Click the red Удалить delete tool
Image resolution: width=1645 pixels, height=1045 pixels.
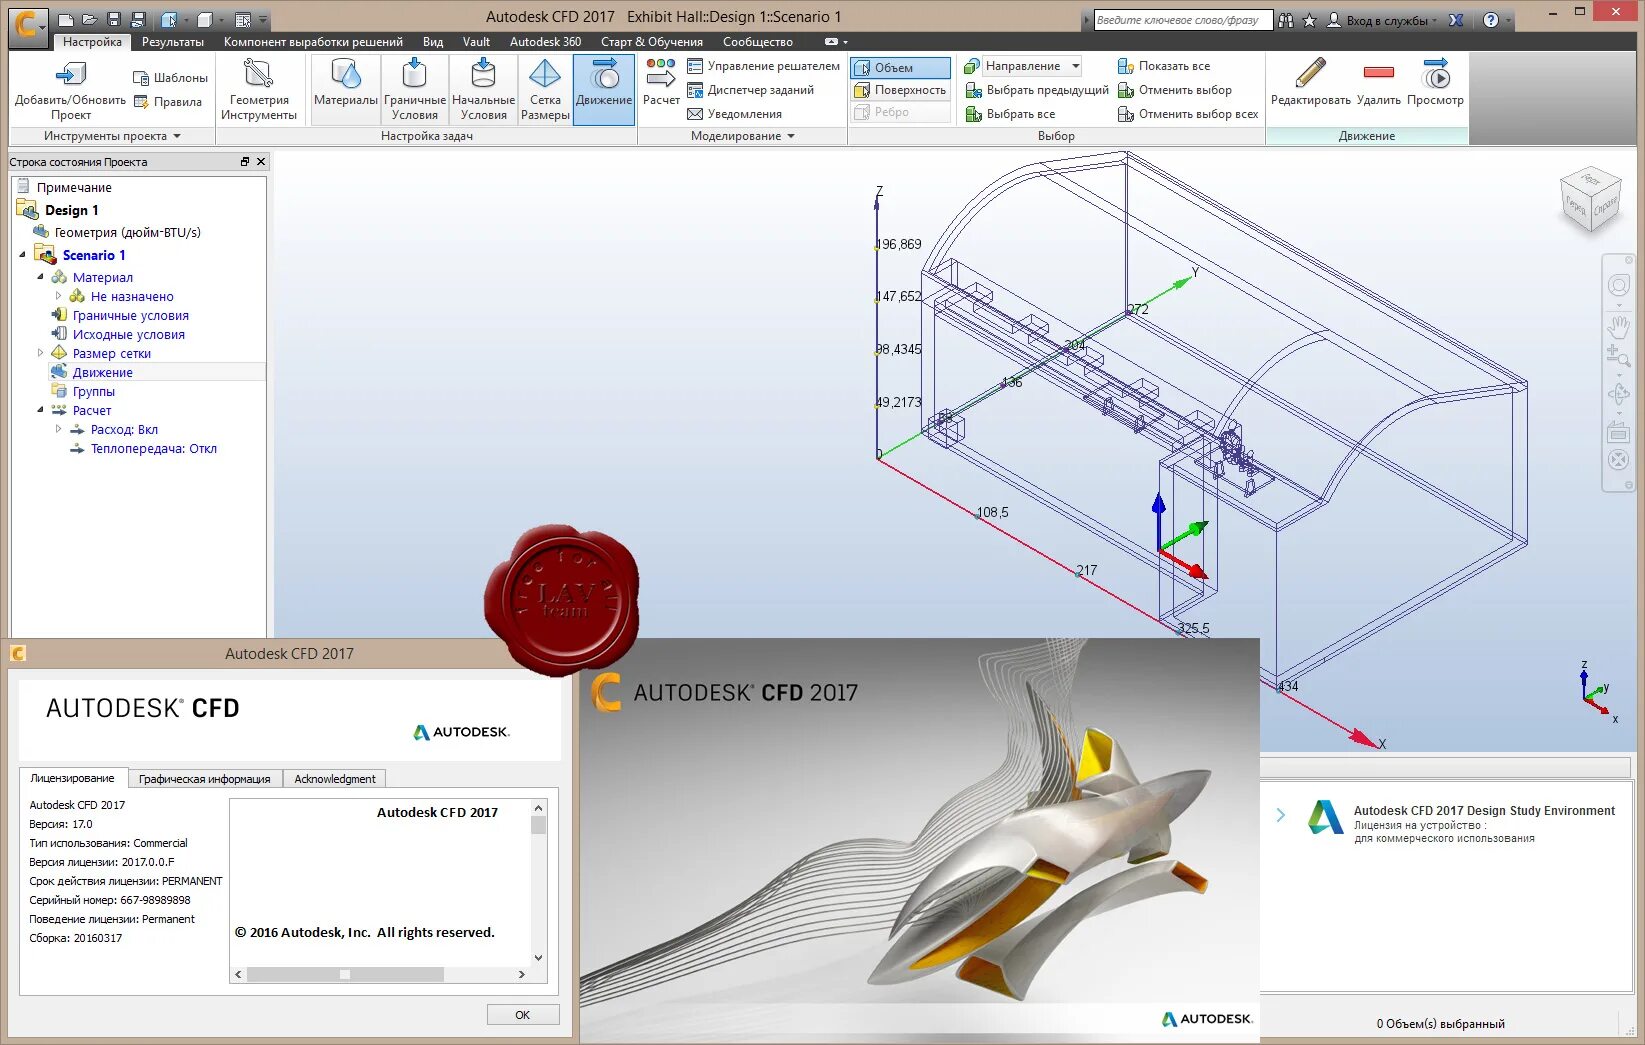(1378, 82)
